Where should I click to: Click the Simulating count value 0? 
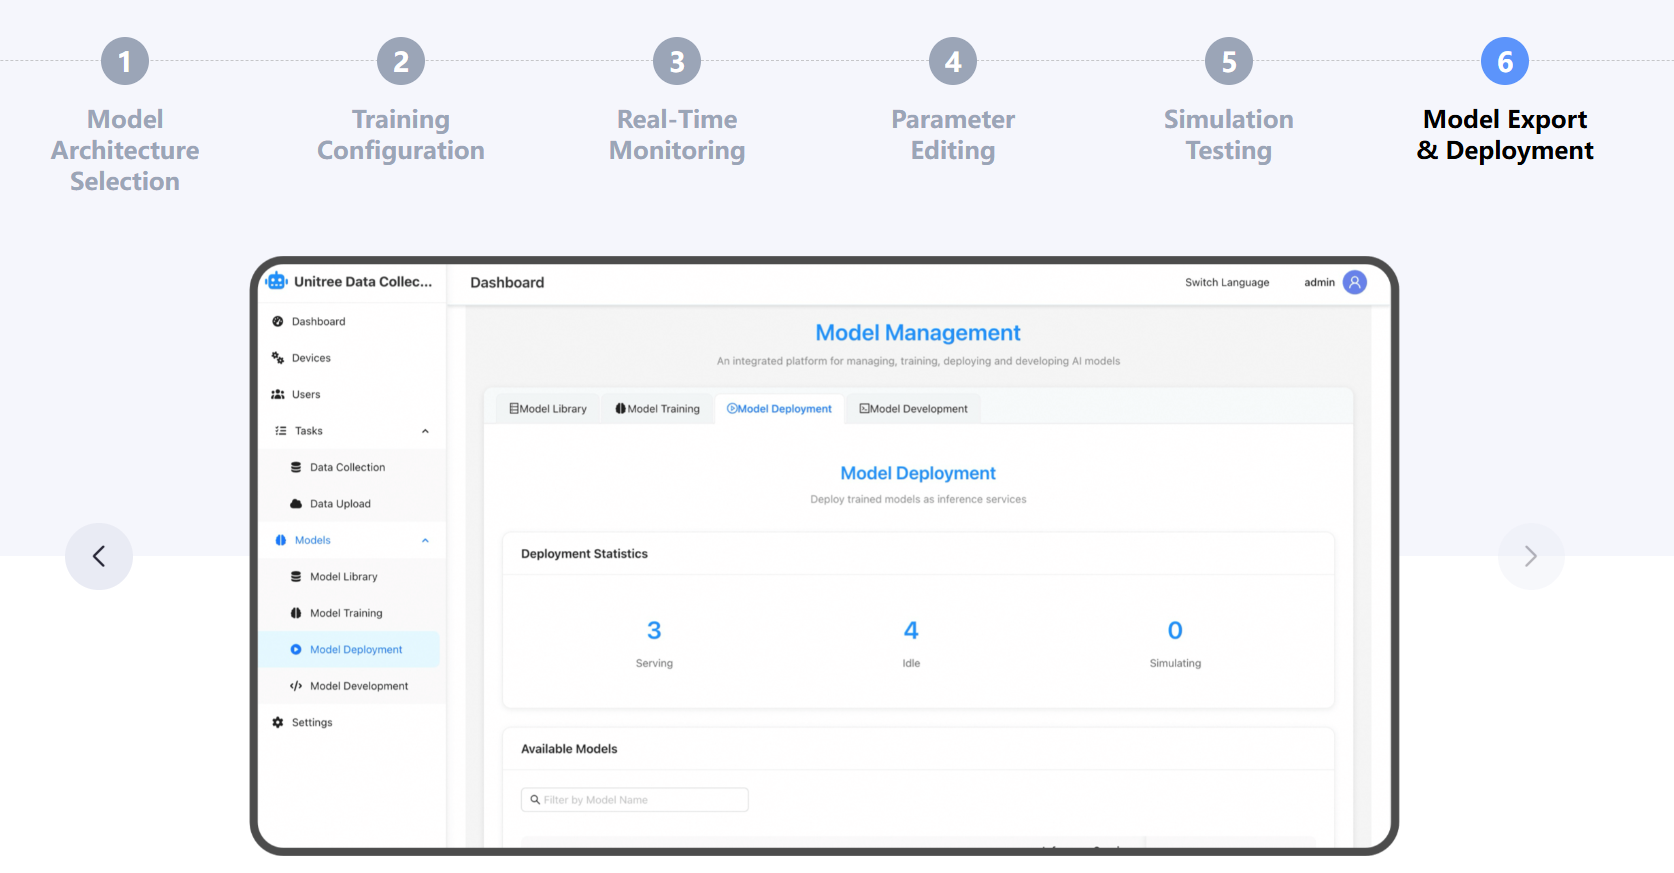click(1175, 631)
